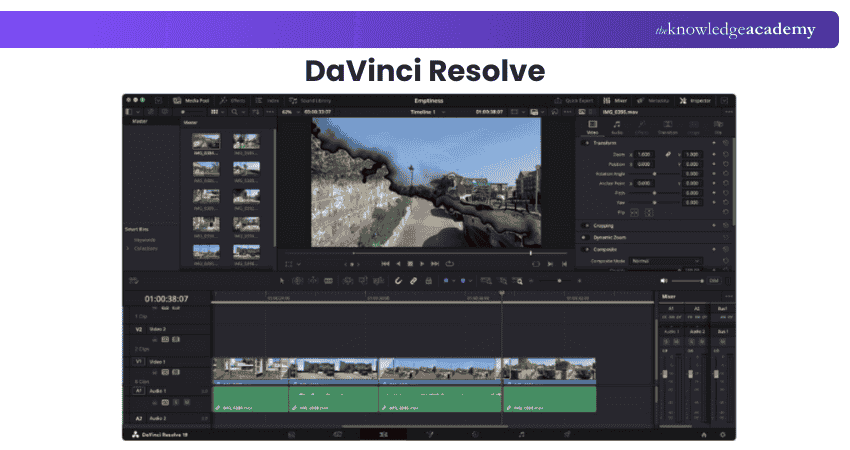Go to first frame in viewer
The image size is (850, 450).
pos(385,264)
